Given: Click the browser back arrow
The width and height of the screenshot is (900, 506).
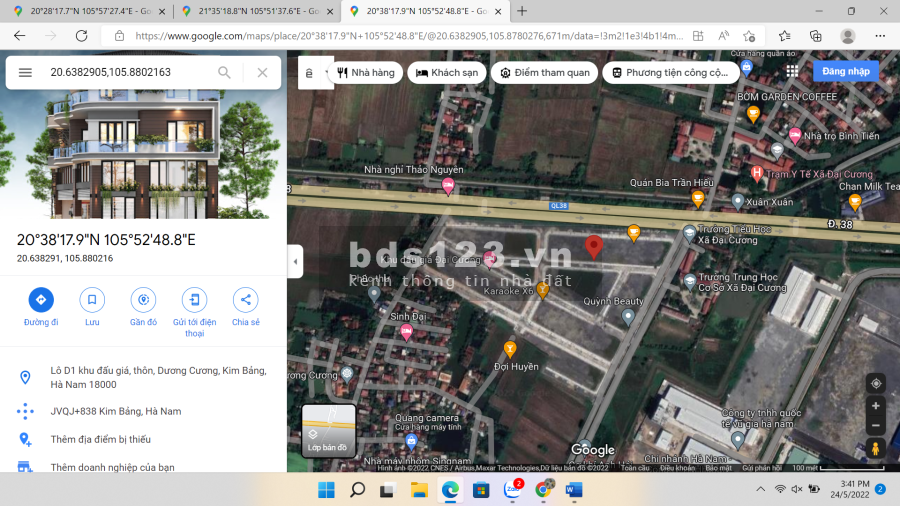Looking at the screenshot, I should (20, 36).
